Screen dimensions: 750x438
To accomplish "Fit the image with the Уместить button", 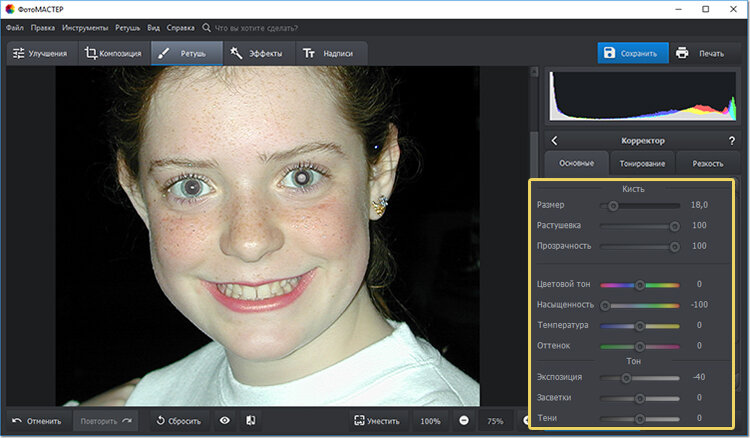I will [376, 421].
